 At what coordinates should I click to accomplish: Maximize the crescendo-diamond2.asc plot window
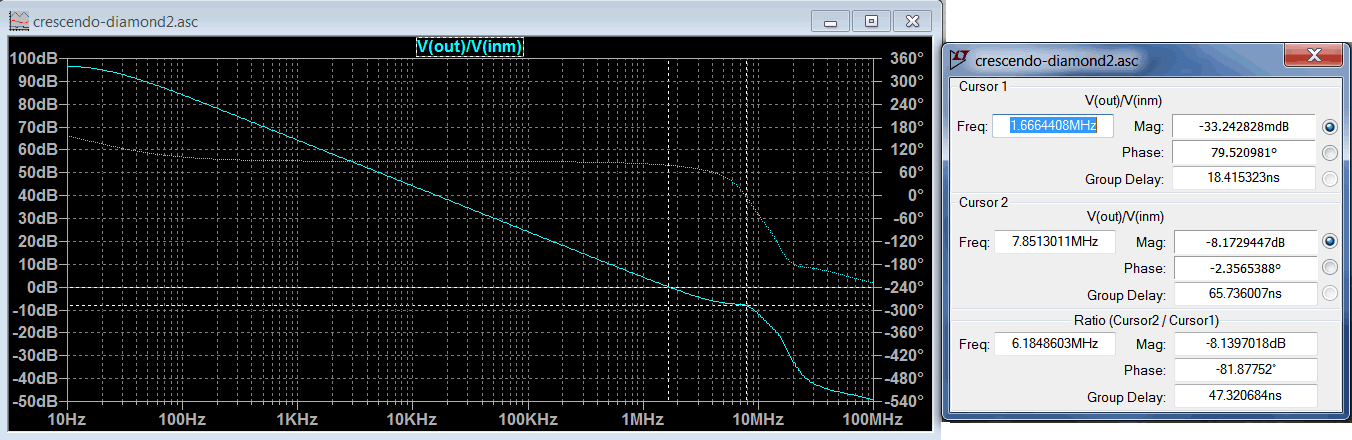[871, 20]
